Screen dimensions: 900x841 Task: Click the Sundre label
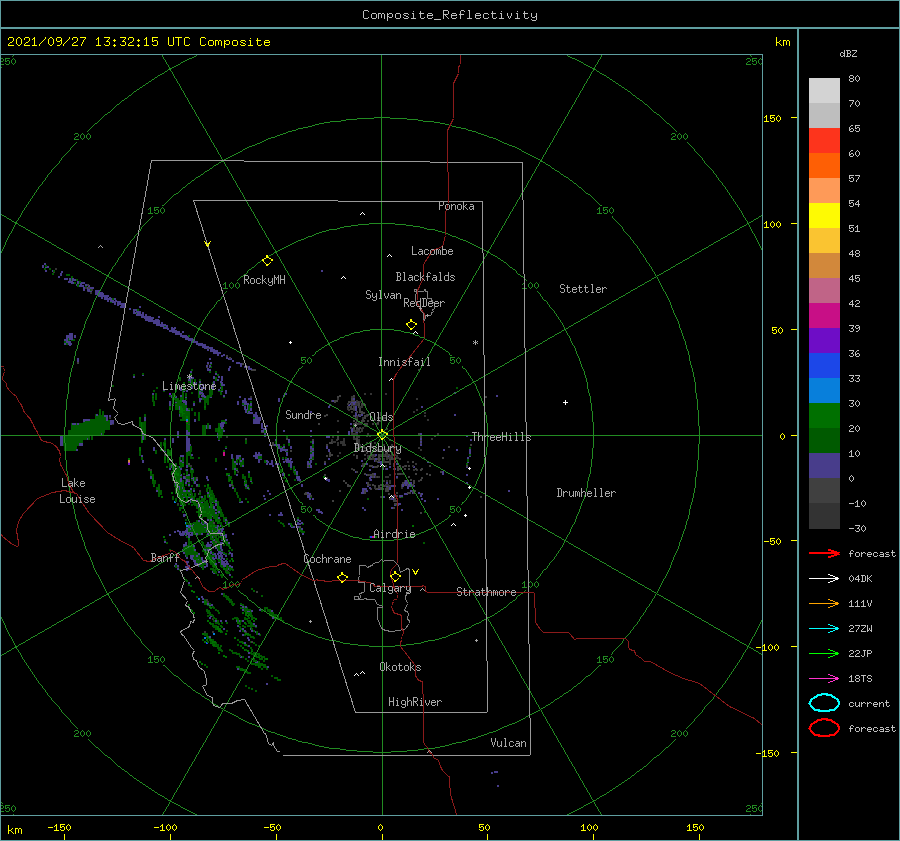303,414
